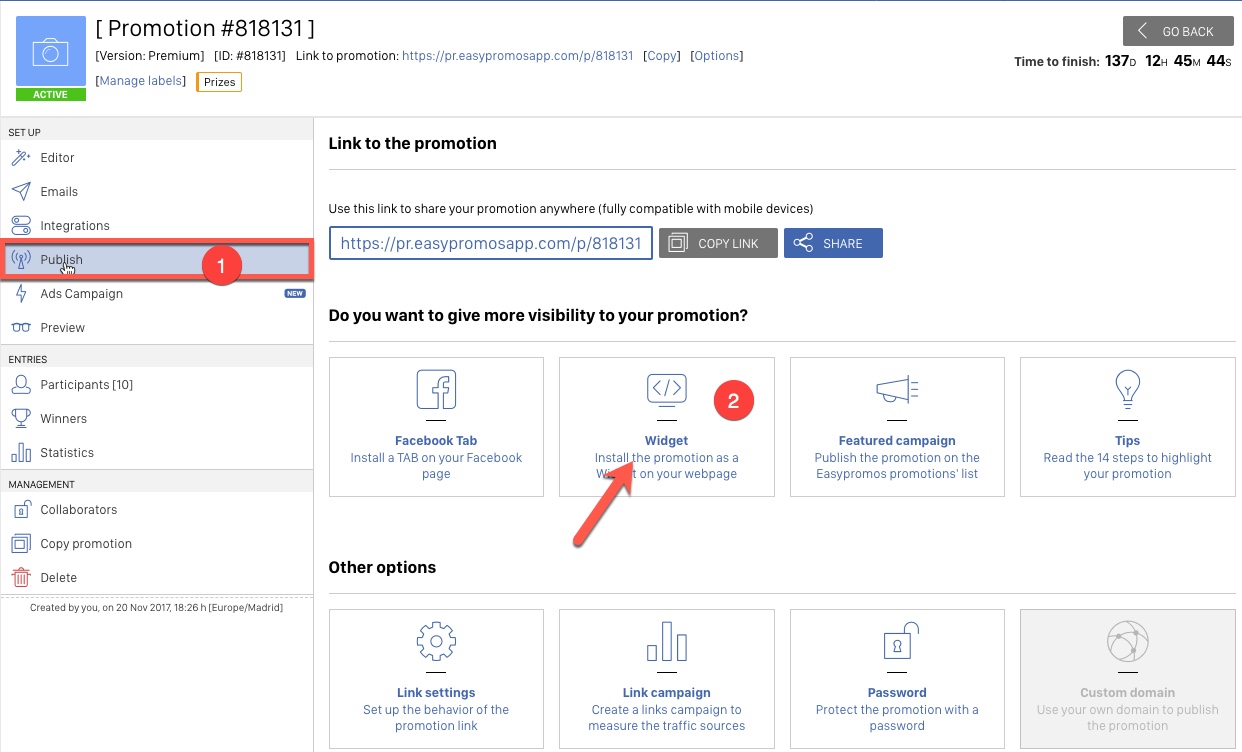This screenshot has height=752, width=1242.
Task: Click the Manage labels link
Action: [x=141, y=81]
